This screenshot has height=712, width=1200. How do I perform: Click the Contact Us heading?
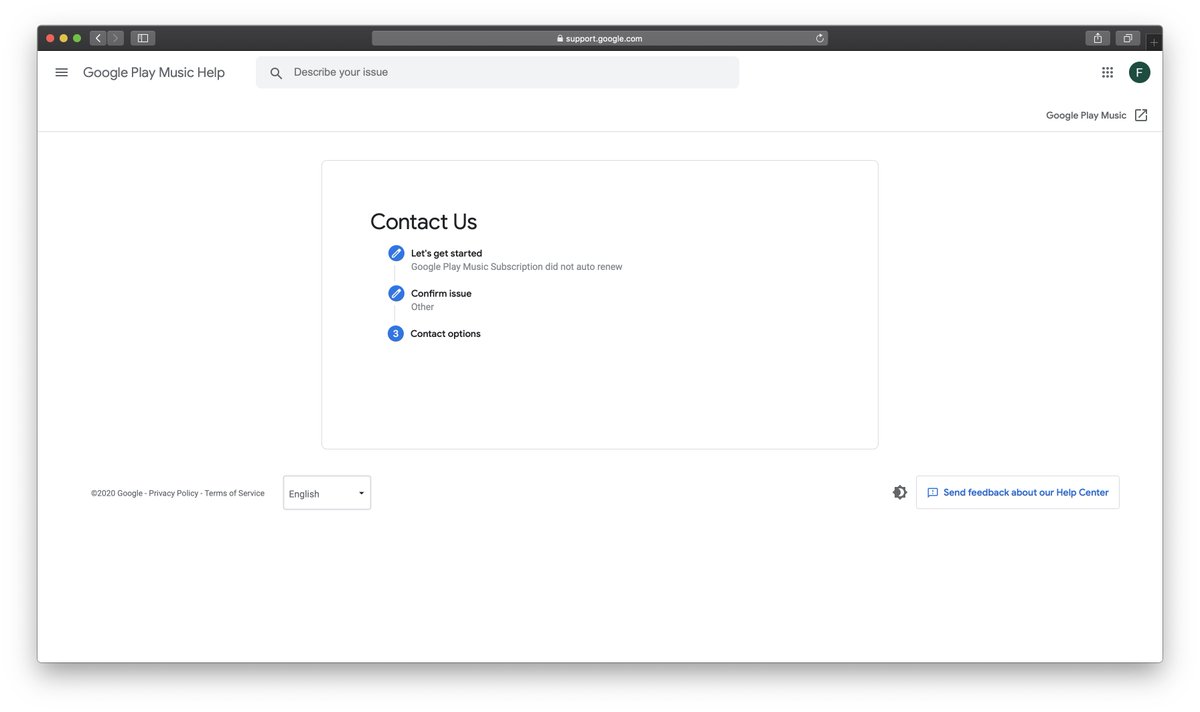[x=424, y=222]
